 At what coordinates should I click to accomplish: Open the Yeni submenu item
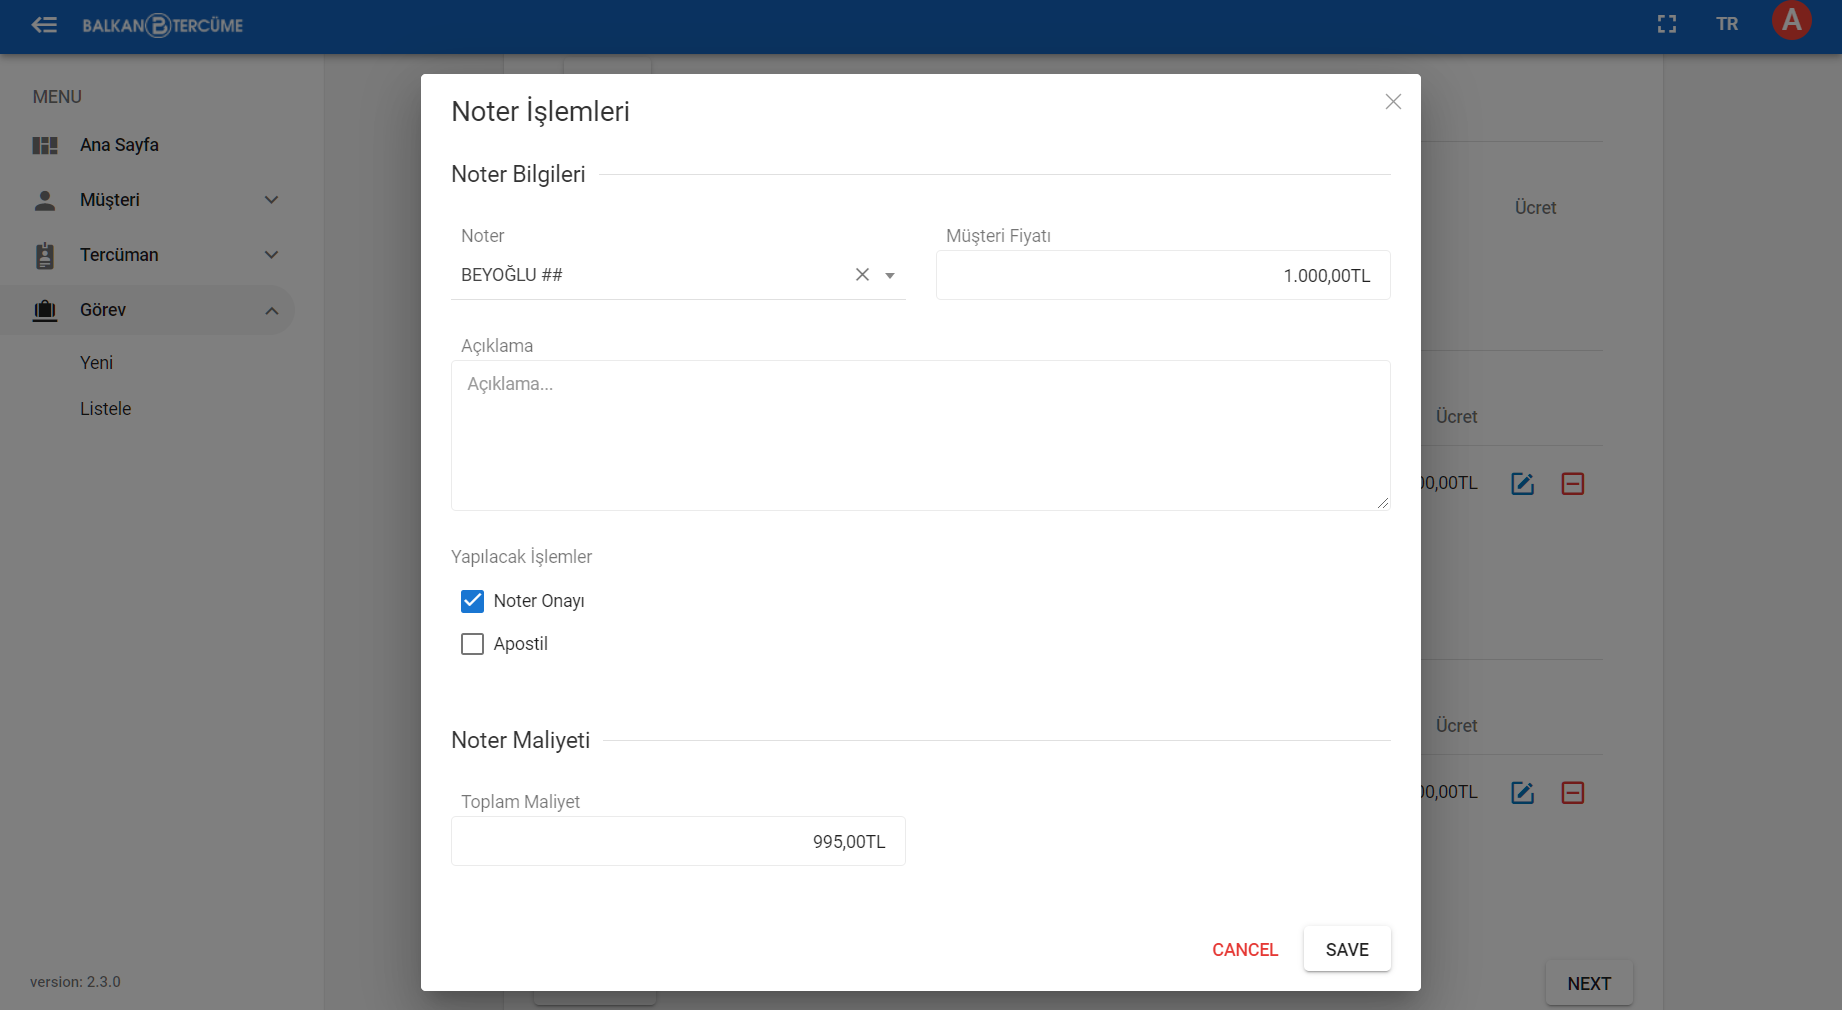pos(96,363)
